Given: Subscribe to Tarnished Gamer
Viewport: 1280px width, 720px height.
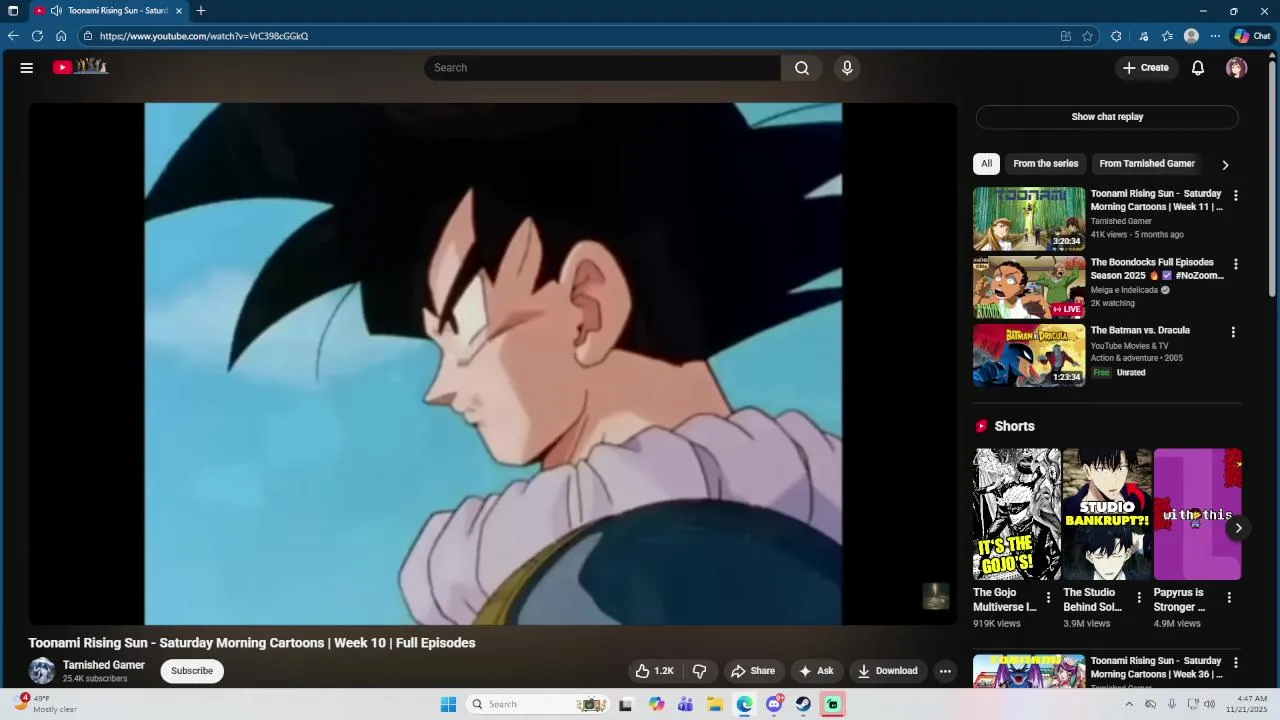Looking at the screenshot, I should 192,671.
